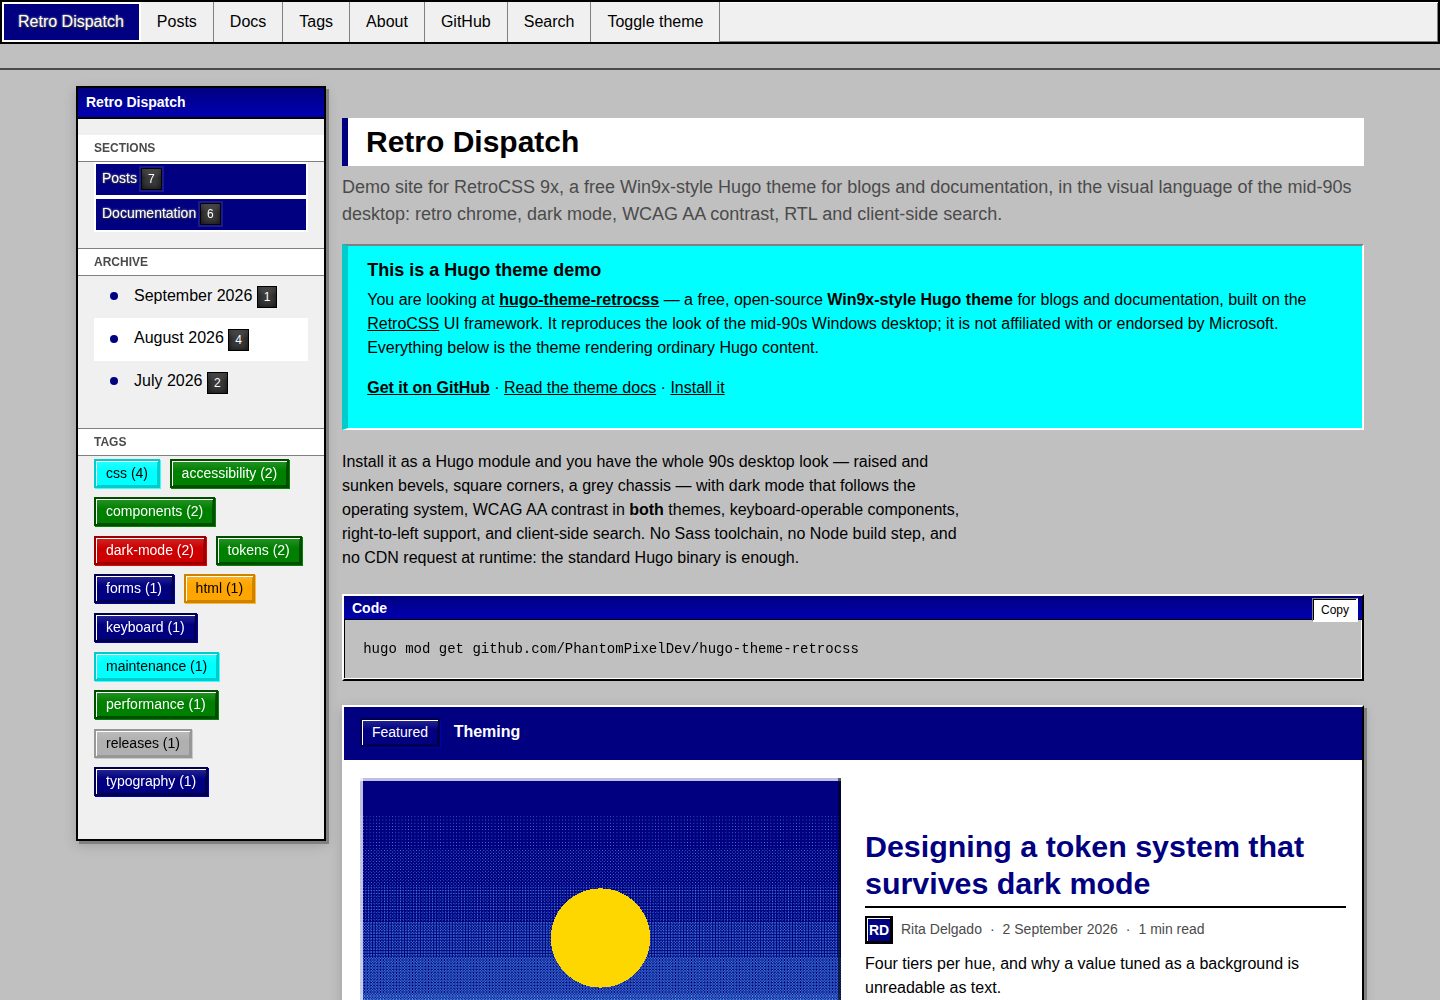Follow the hugo-theme-retrocss link

click(579, 299)
